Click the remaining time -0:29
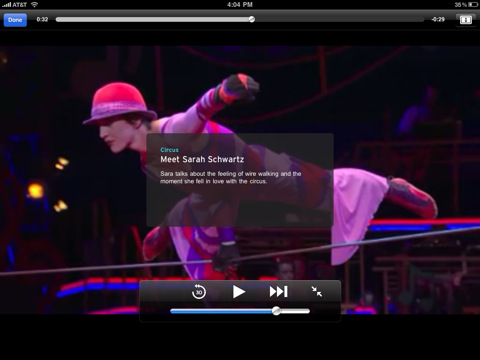The height and width of the screenshot is (360, 480). click(438, 19)
